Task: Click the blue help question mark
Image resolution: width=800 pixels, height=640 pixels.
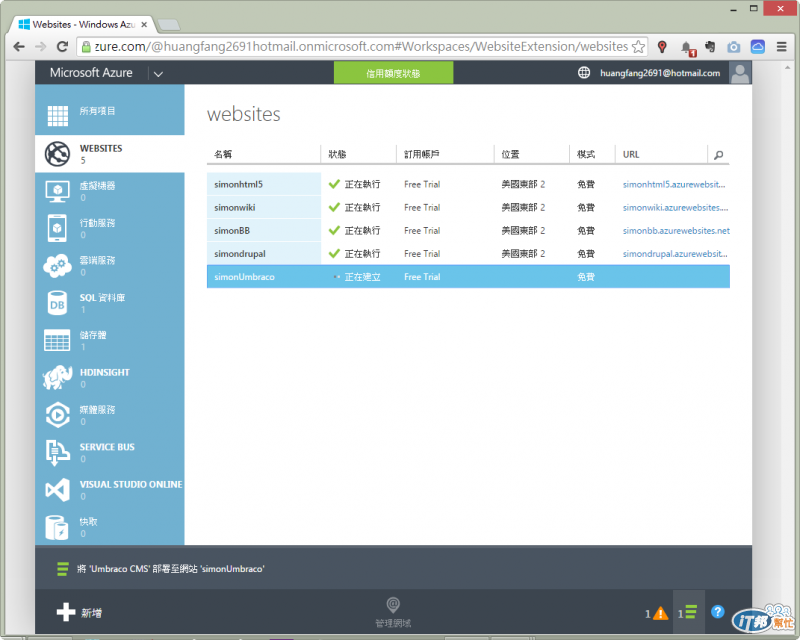Action: [x=717, y=611]
